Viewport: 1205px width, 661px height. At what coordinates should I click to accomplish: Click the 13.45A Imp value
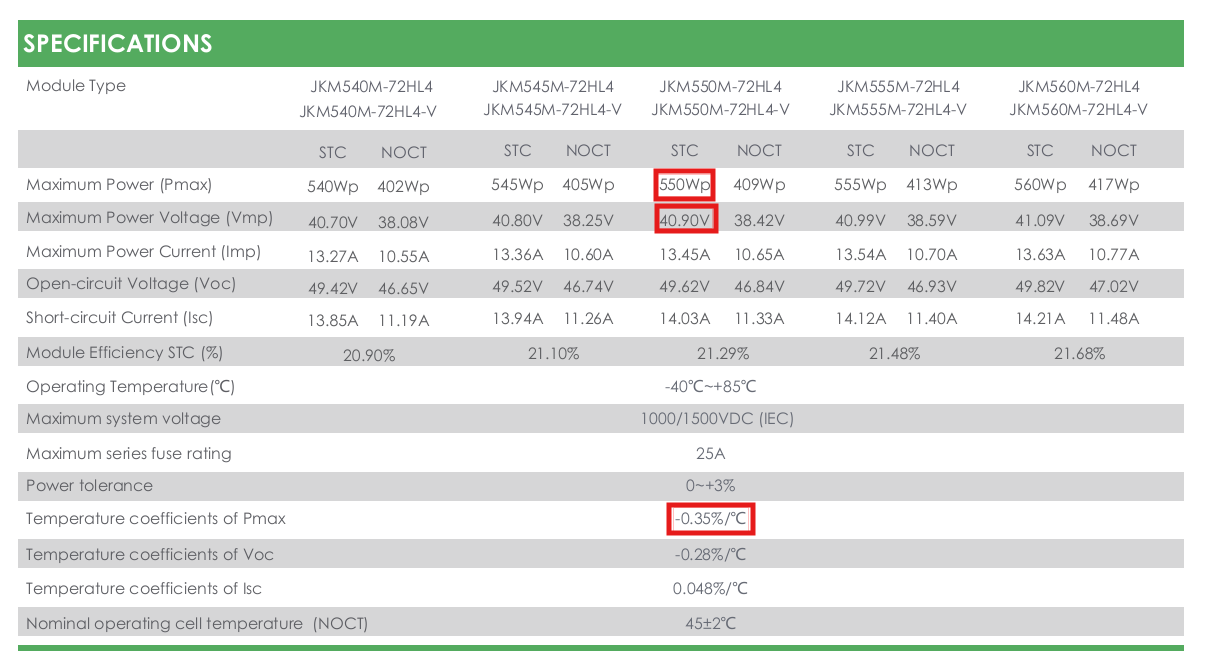685,255
